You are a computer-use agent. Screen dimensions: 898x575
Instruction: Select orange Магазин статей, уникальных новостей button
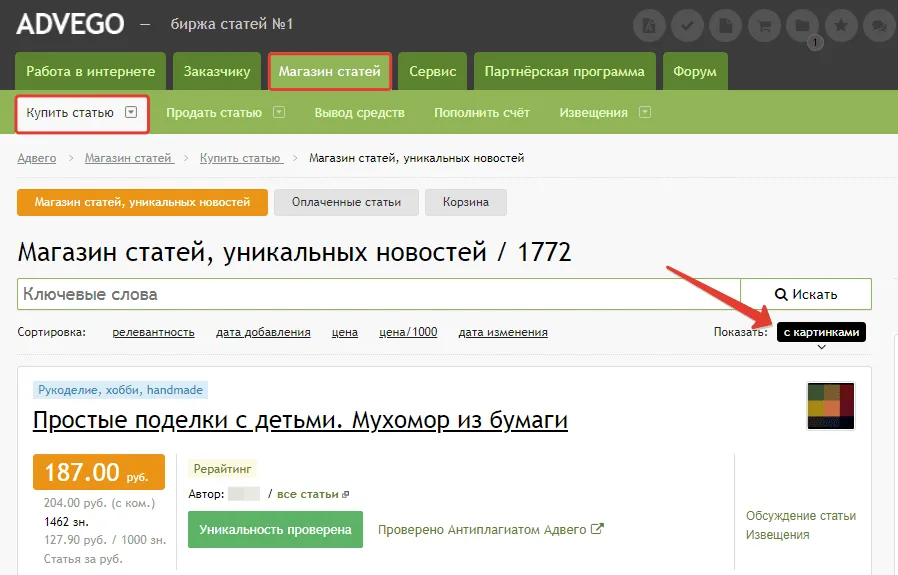pos(143,202)
